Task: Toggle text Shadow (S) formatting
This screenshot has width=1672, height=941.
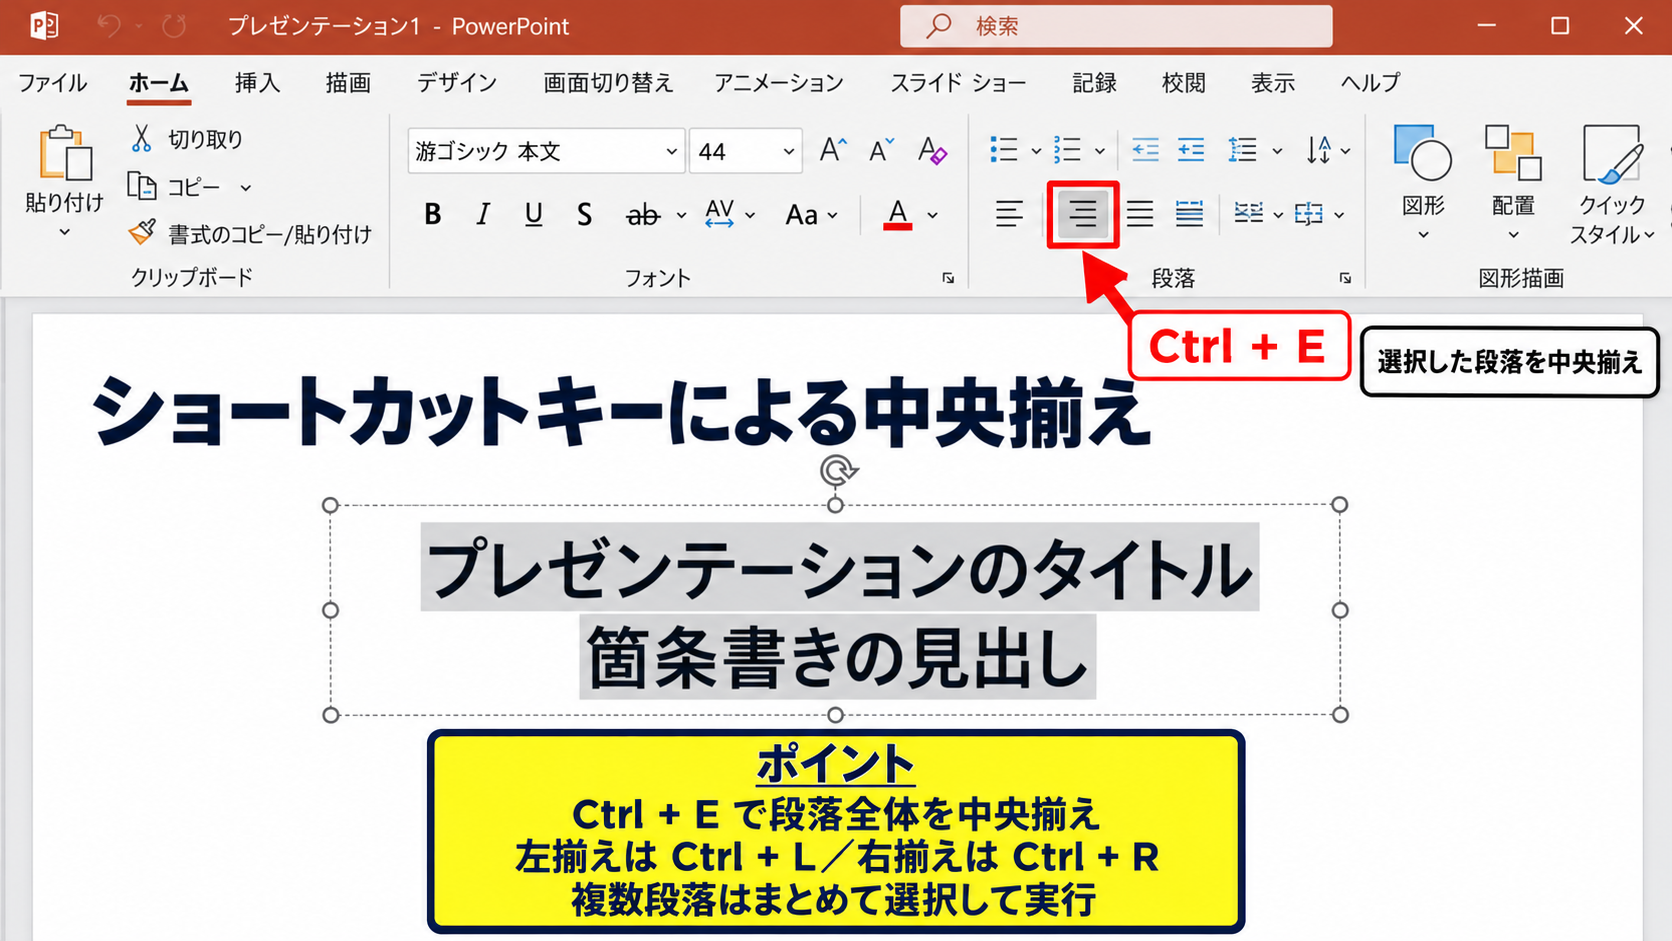Action: click(584, 214)
